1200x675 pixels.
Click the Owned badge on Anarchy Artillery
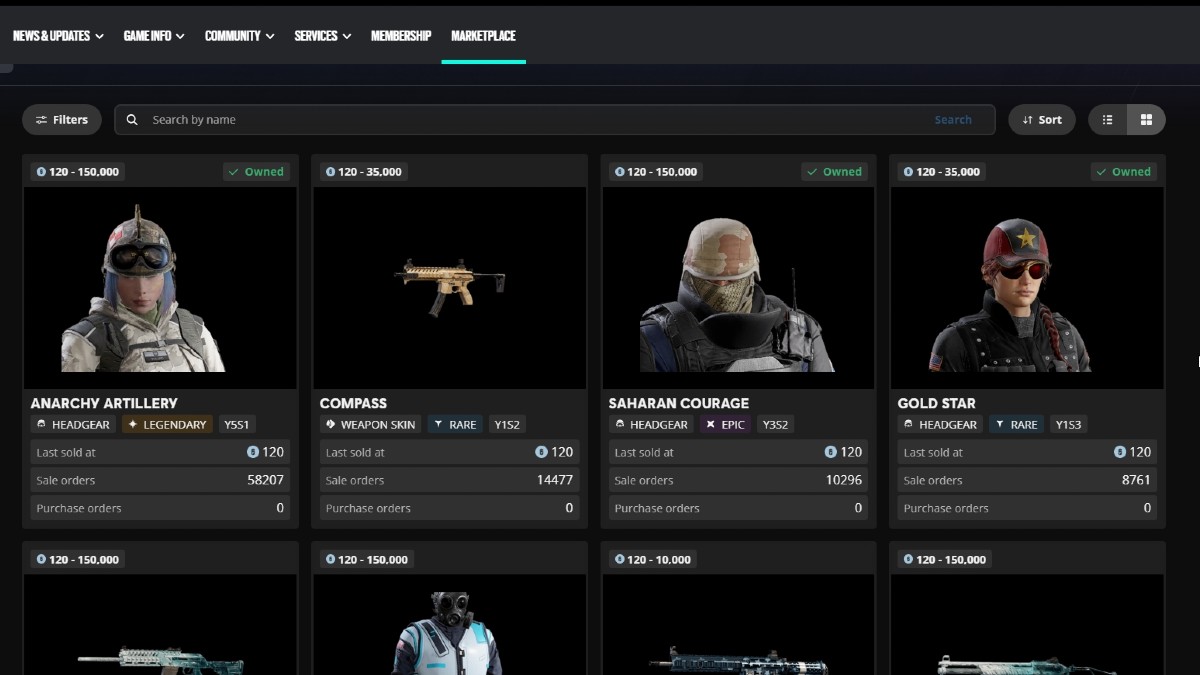pos(257,171)
